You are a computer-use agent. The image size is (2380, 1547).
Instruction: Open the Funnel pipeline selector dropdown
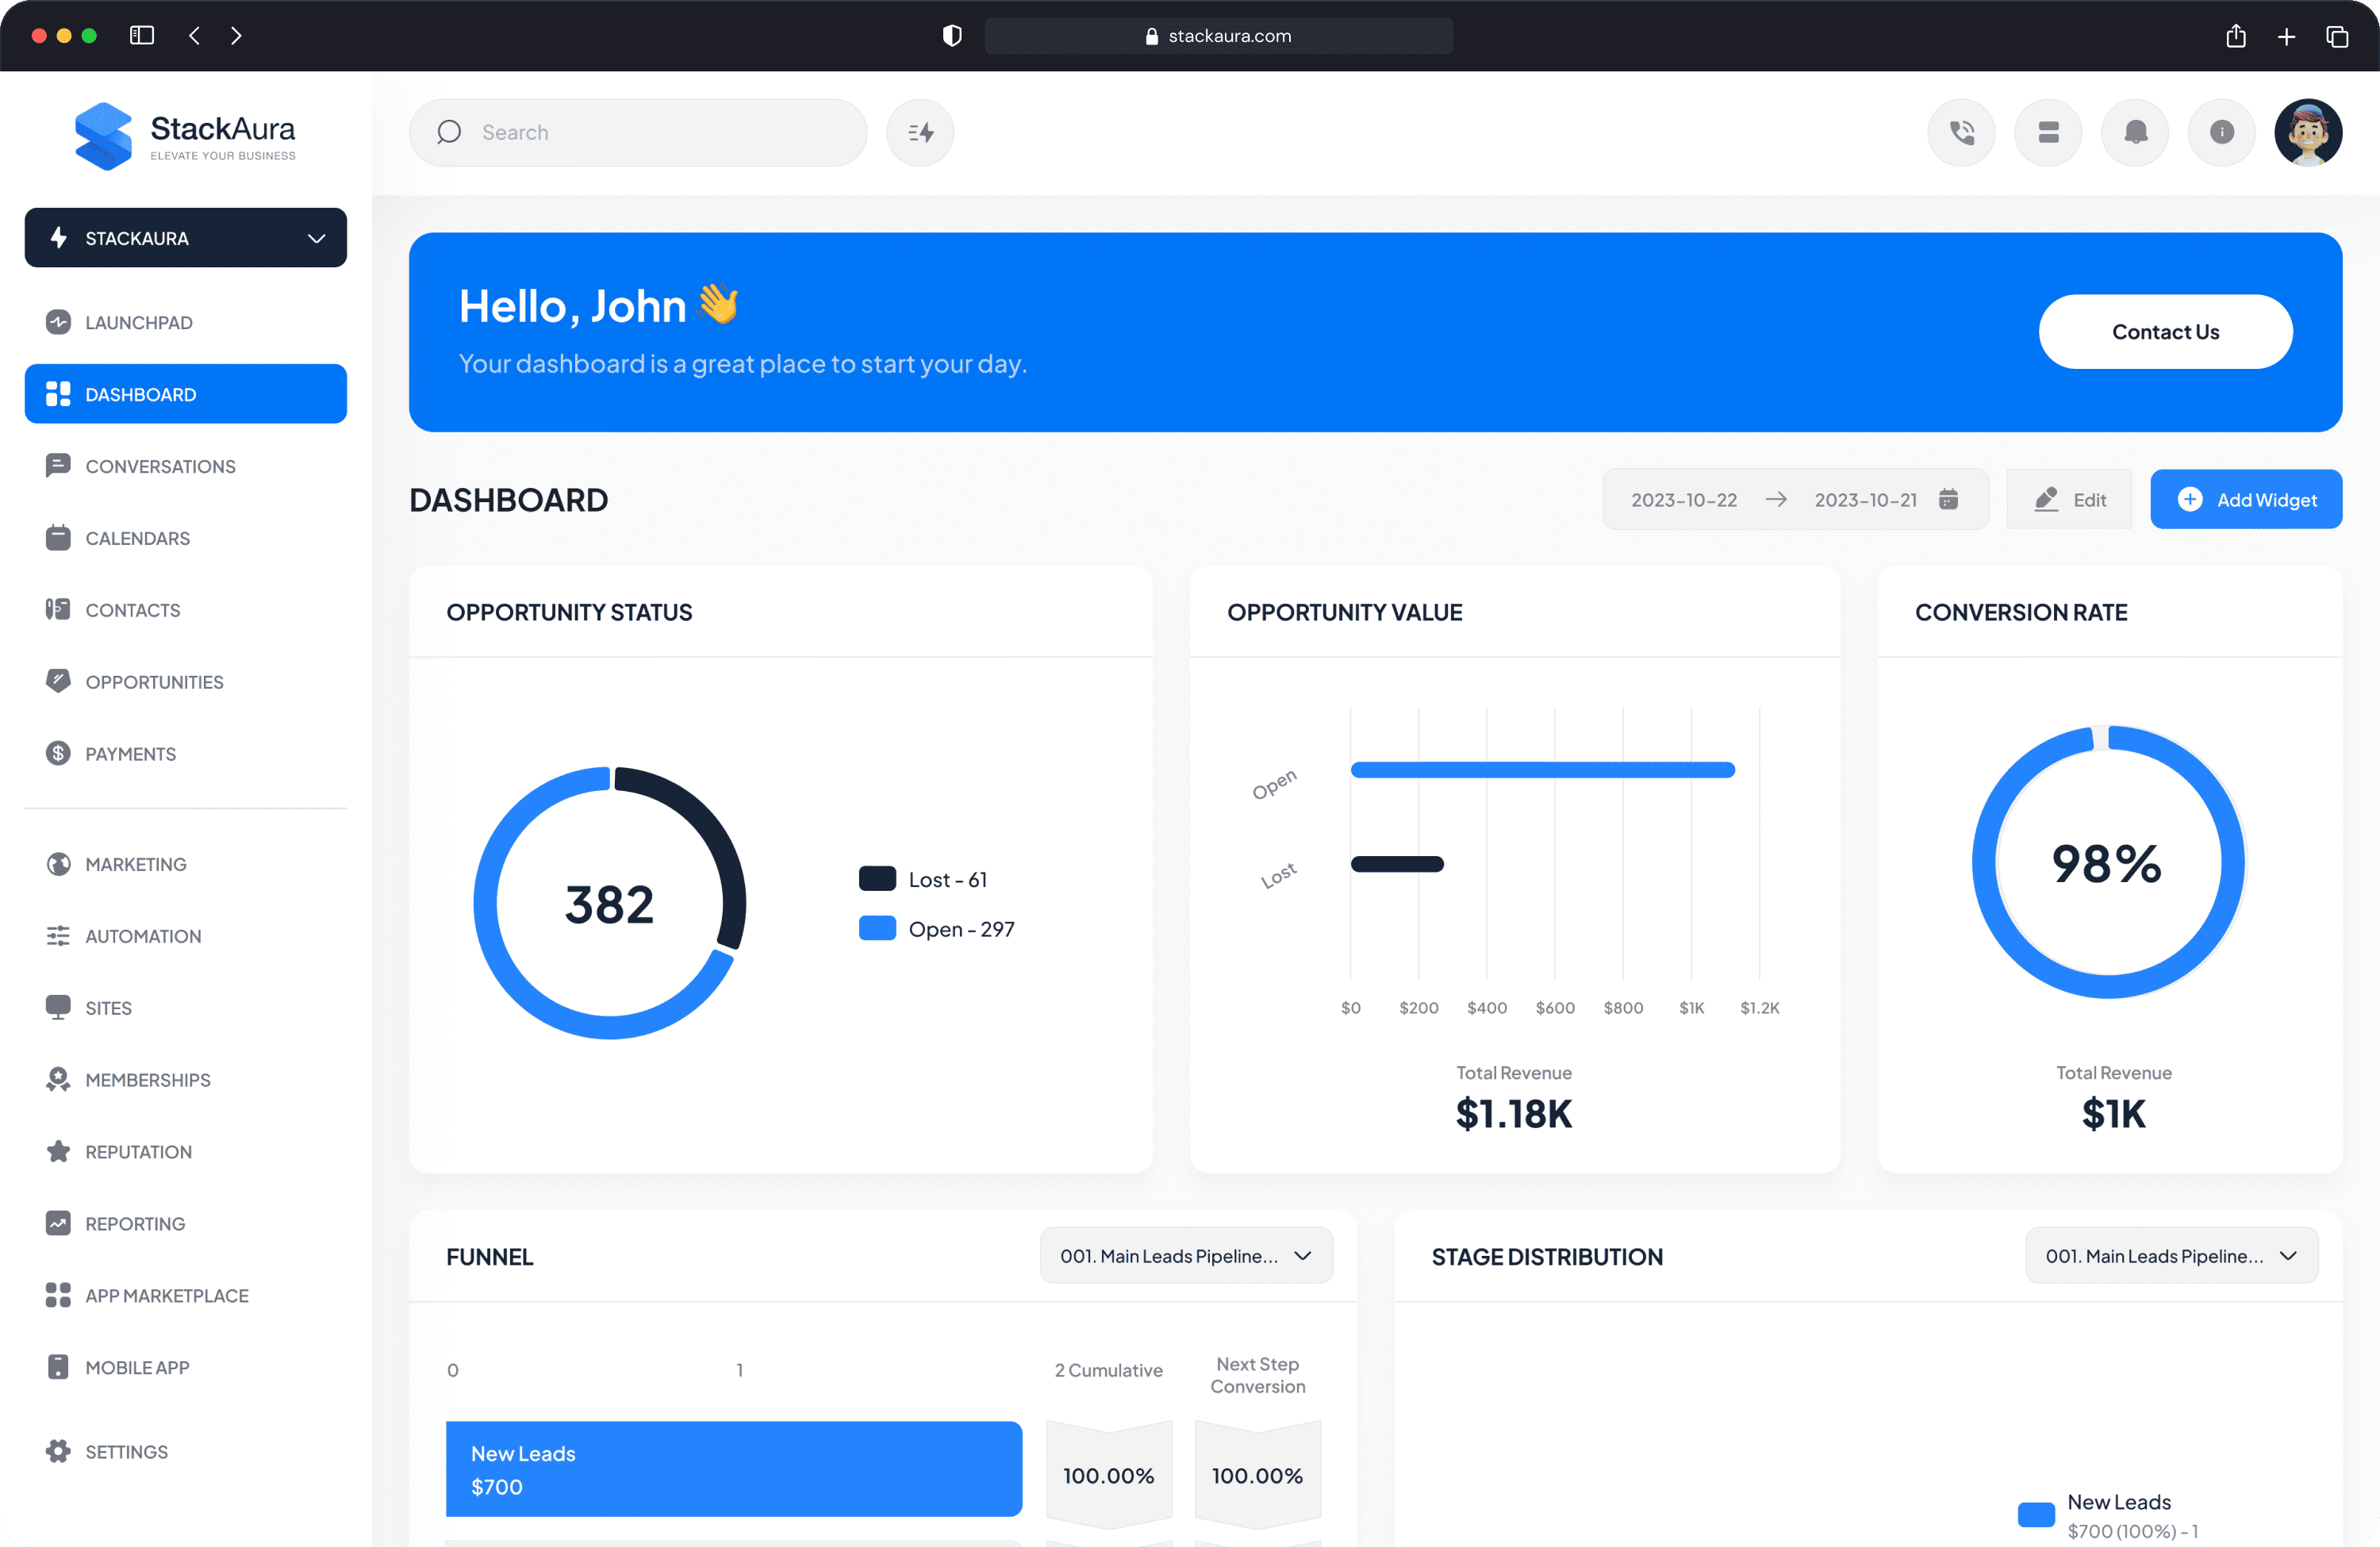point(1186,1255)
